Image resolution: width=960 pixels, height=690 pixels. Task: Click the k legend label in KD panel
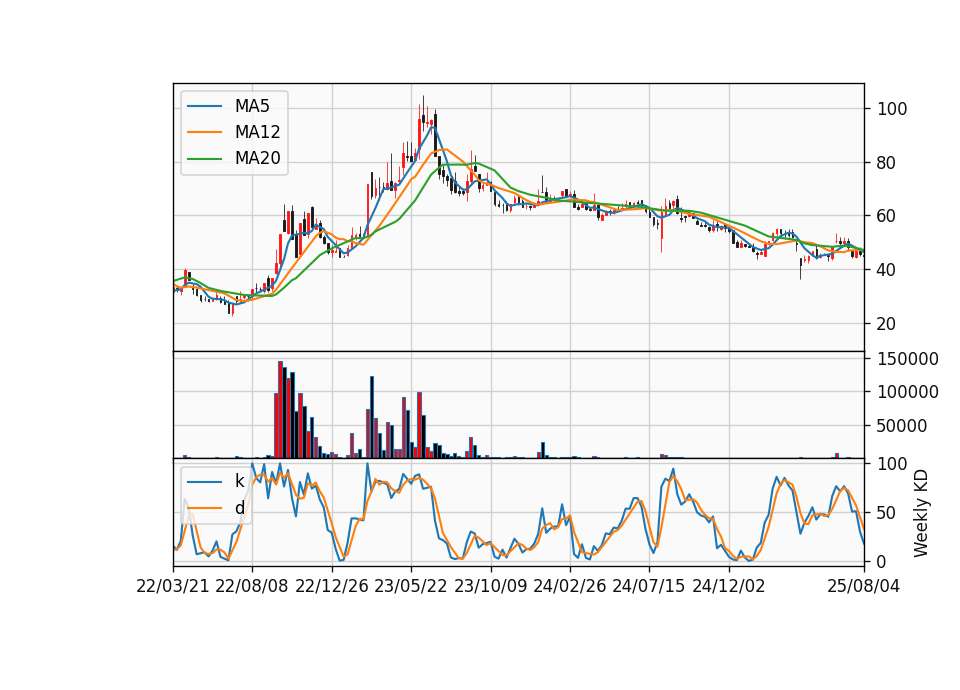point(239,482)
